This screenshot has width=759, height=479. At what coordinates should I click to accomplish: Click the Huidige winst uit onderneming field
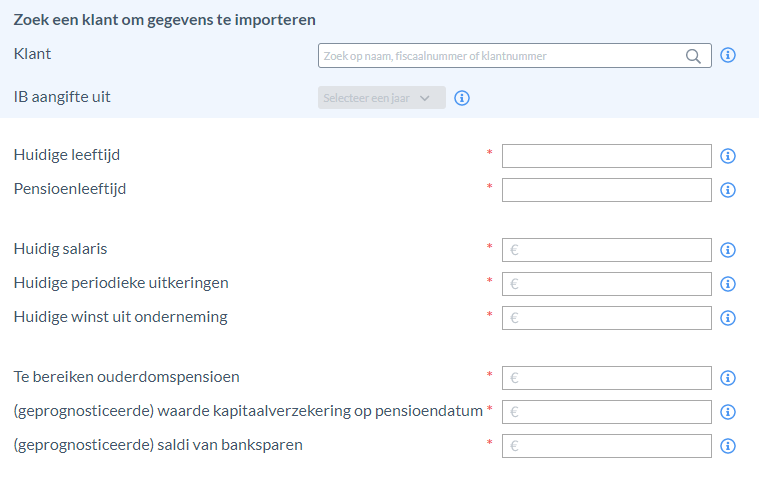tap(607, 318)
